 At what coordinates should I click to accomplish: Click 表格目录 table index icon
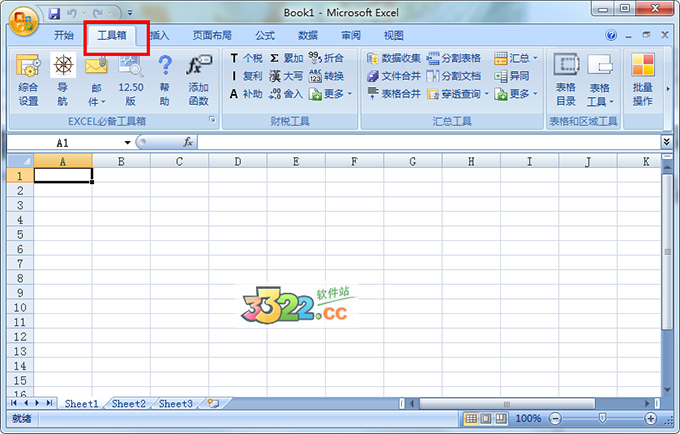point(566,80)
